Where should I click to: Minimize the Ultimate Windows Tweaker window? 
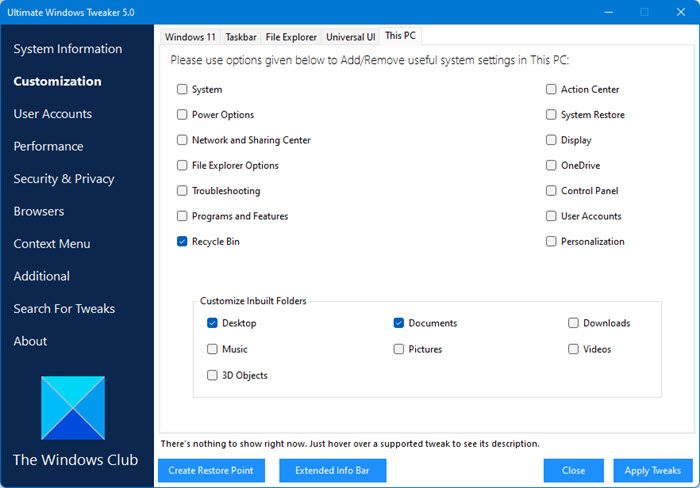click(x=608, y=12)
